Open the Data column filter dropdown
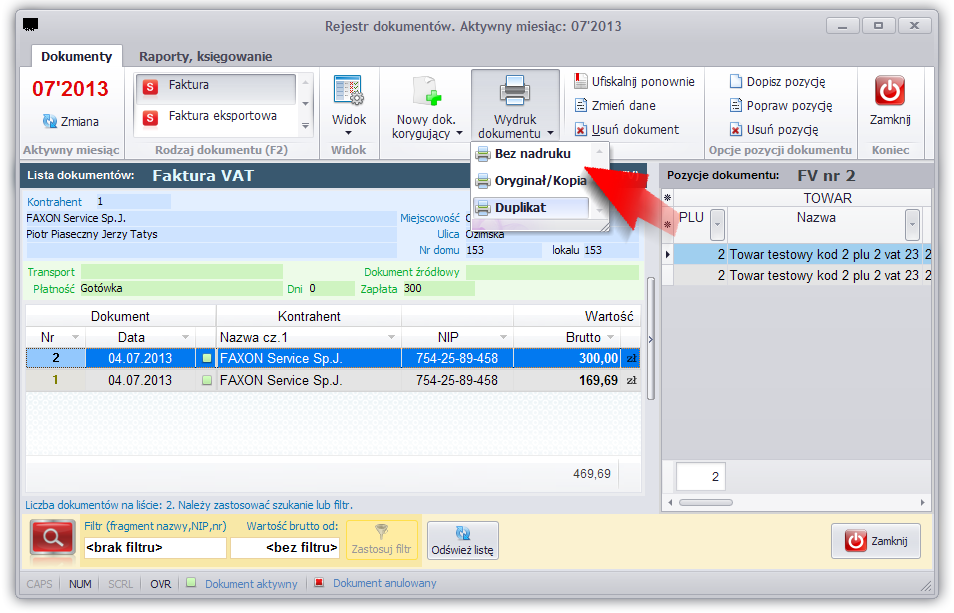This screenshot has height=613, width=954. (186, 337)
